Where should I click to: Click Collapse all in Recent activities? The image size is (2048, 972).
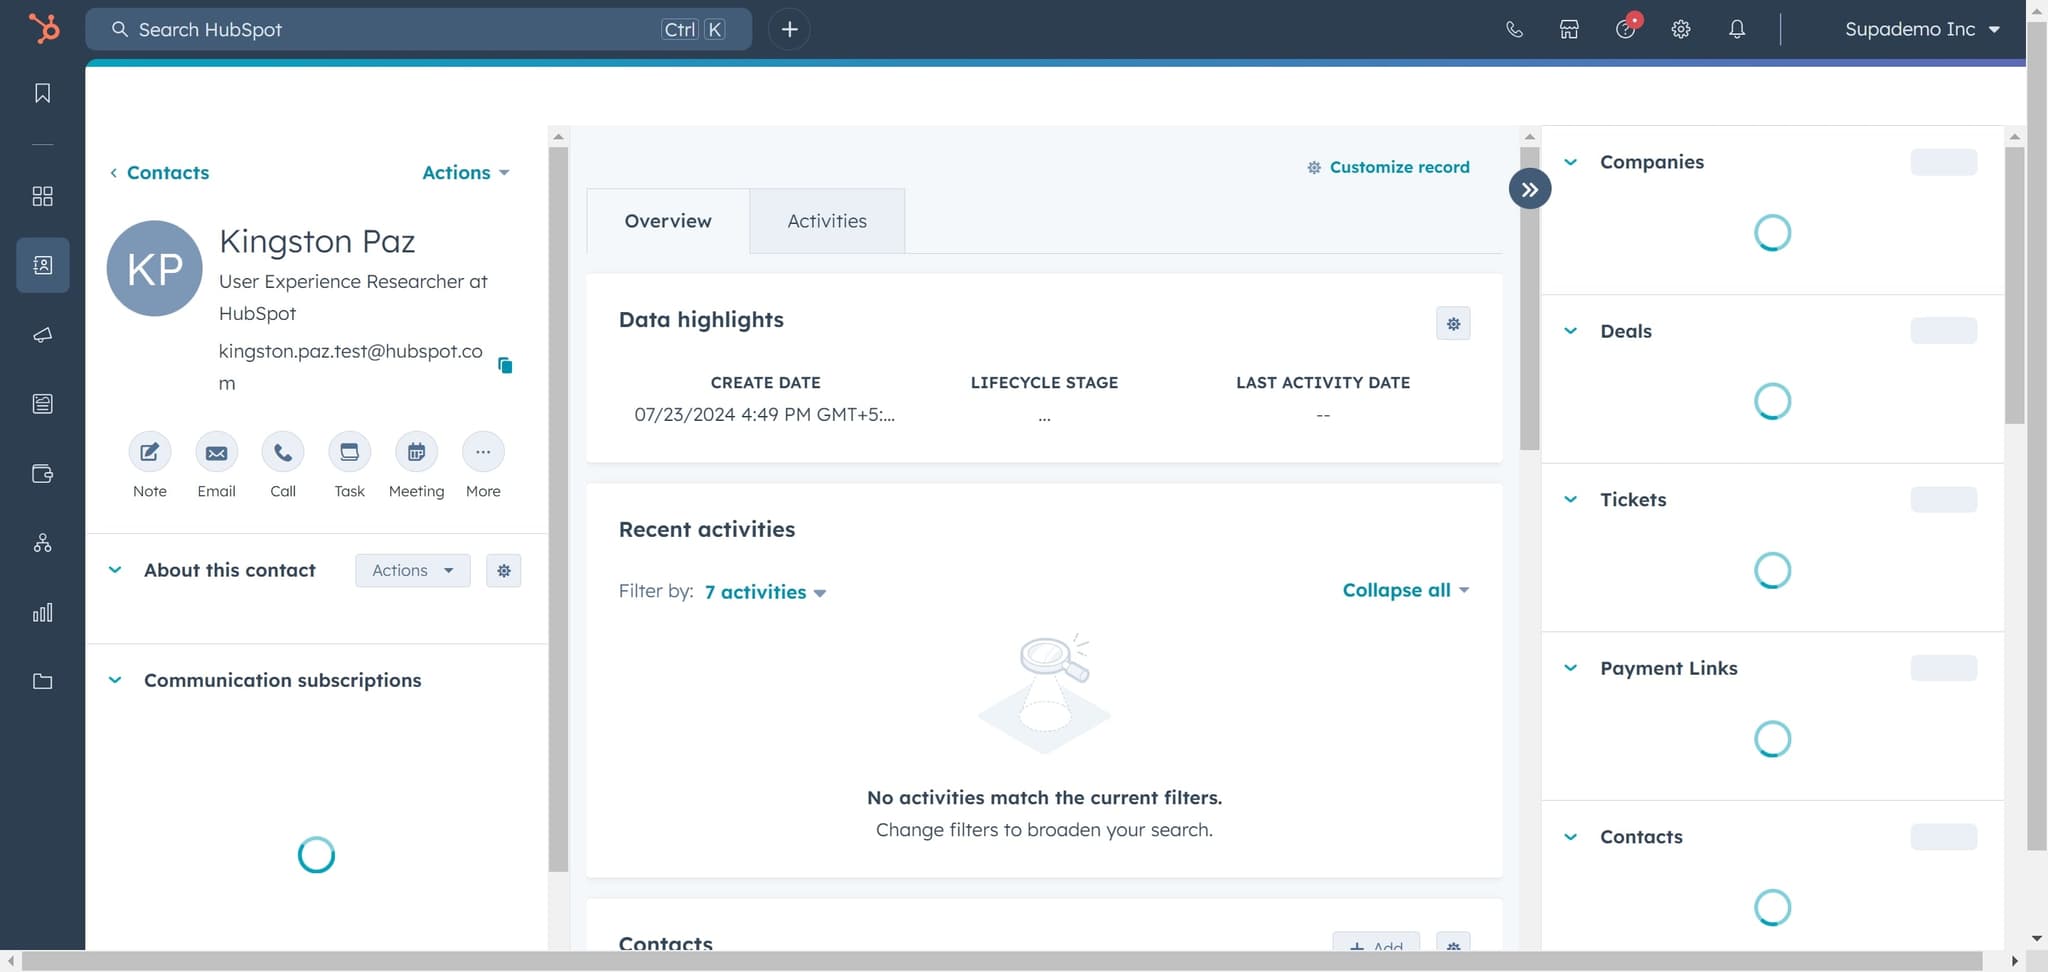pyautogui.click(x=1403, y=590)
